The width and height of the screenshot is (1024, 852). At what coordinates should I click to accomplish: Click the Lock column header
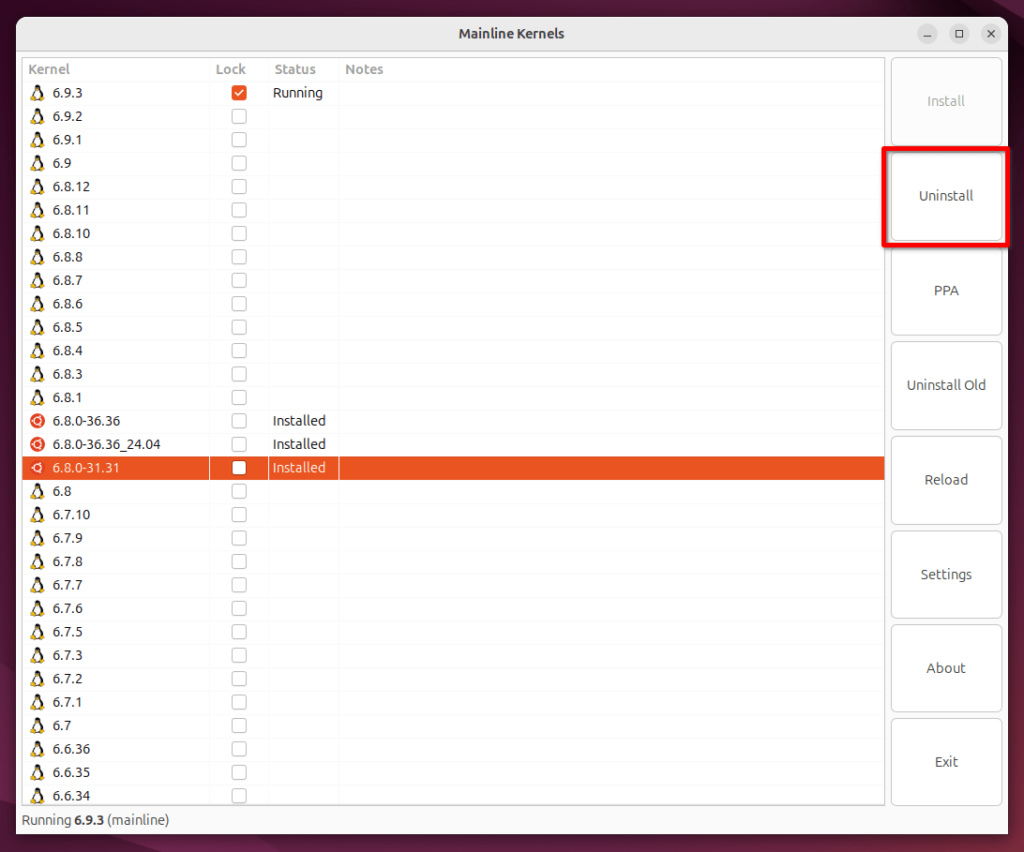pyautogui.click(x=238, y=69)
